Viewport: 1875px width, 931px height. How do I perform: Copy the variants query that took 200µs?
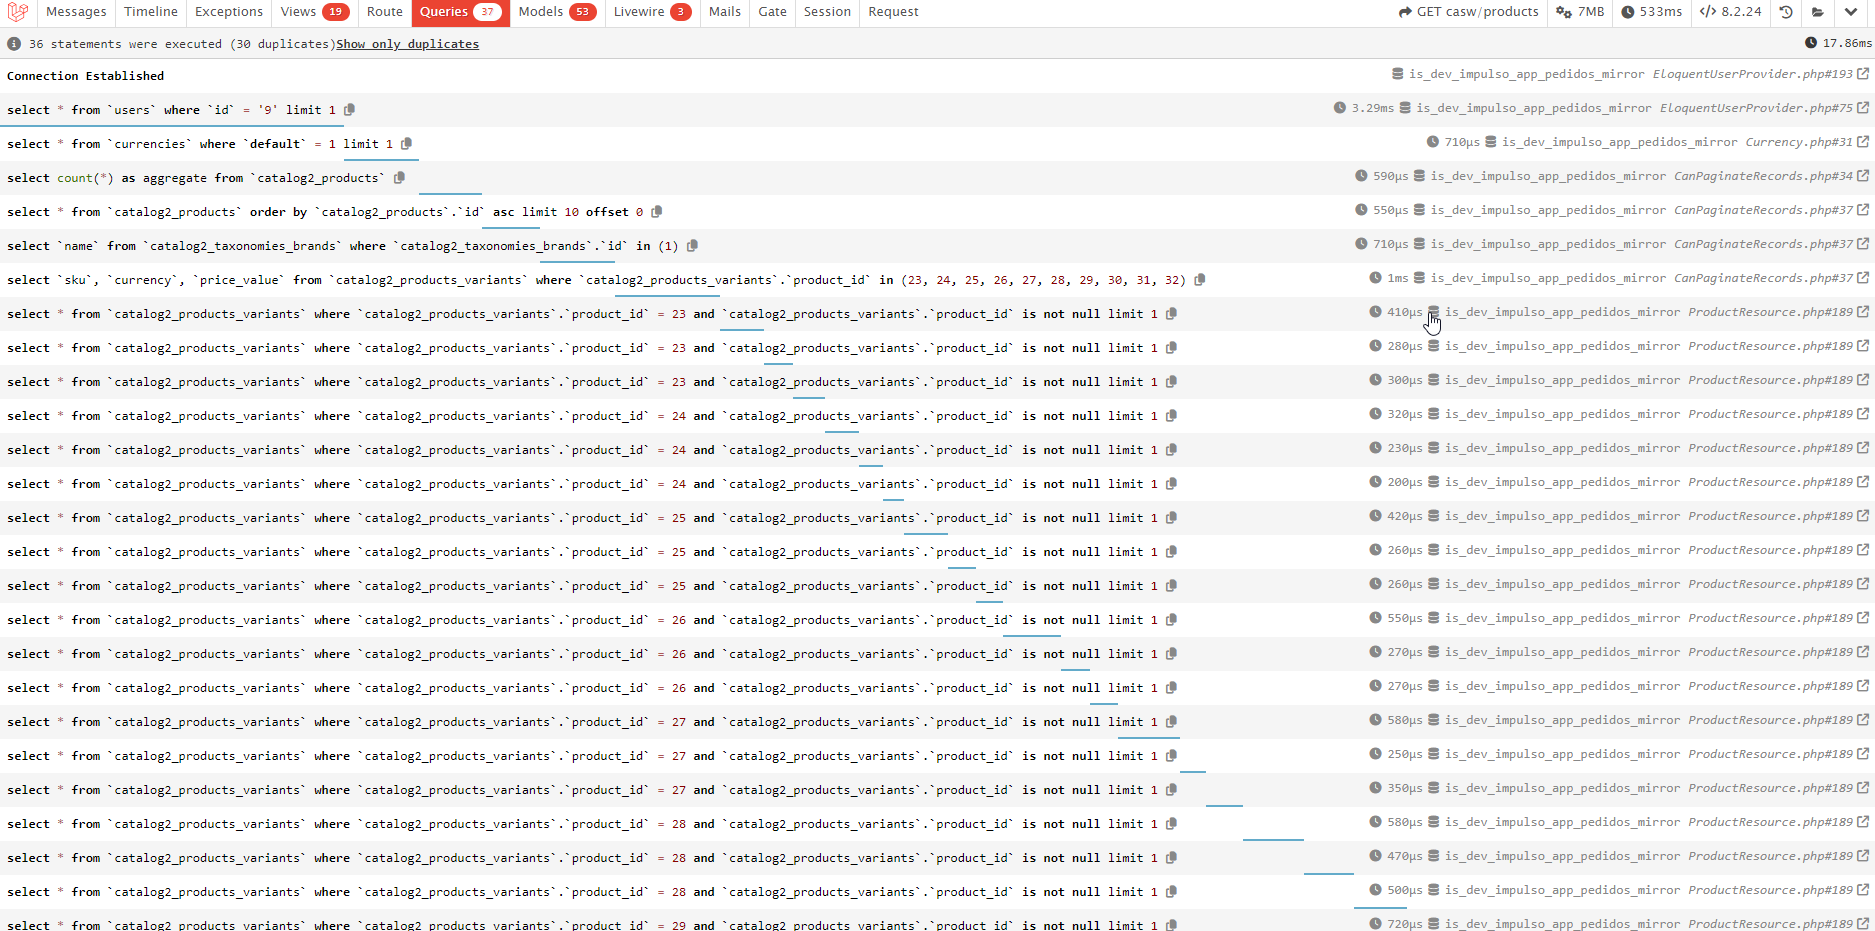pyautogui.click(x=1171, y=484)
